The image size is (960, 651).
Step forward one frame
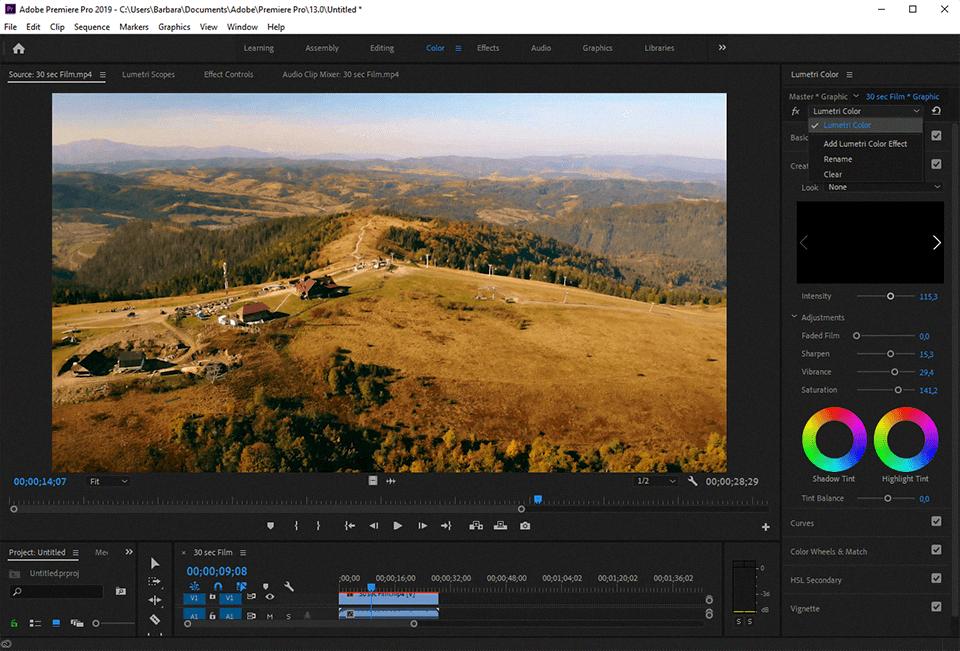pyautogui.click(x=422, y=525)
